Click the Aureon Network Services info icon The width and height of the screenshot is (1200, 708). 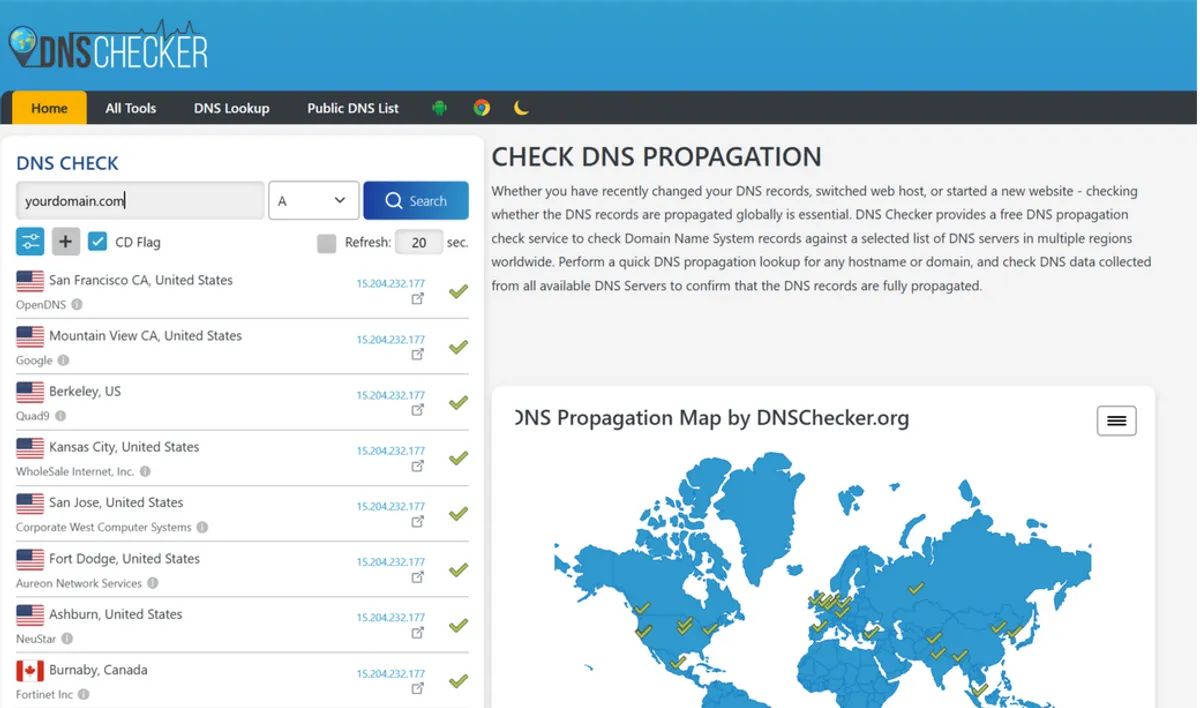153,583
